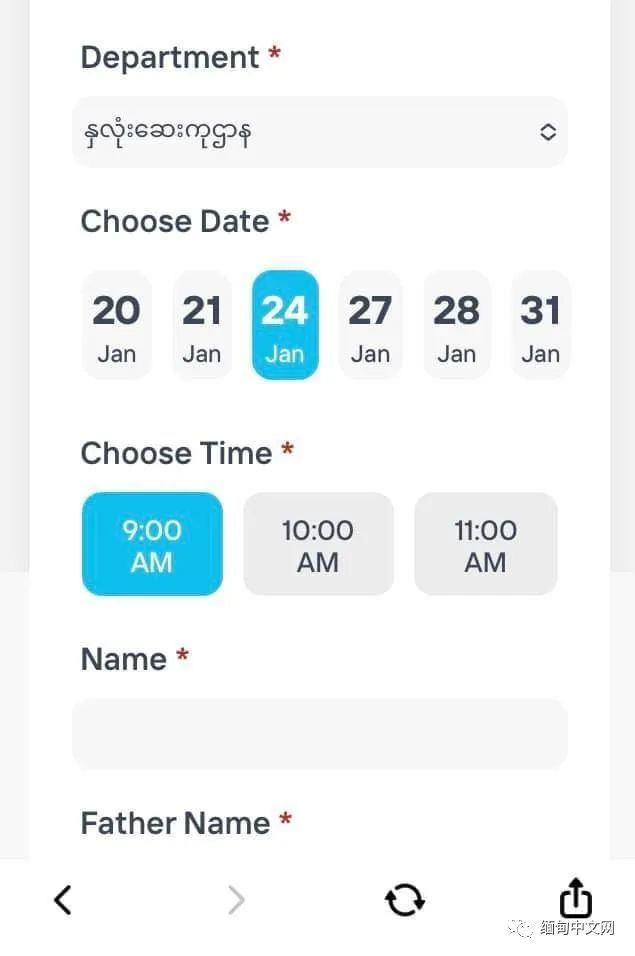The height and width of the screenshot is (956, 635).
Task: Pick 27 Jan as appointment date
Action: pyautogui.click(x=370, y=325)
